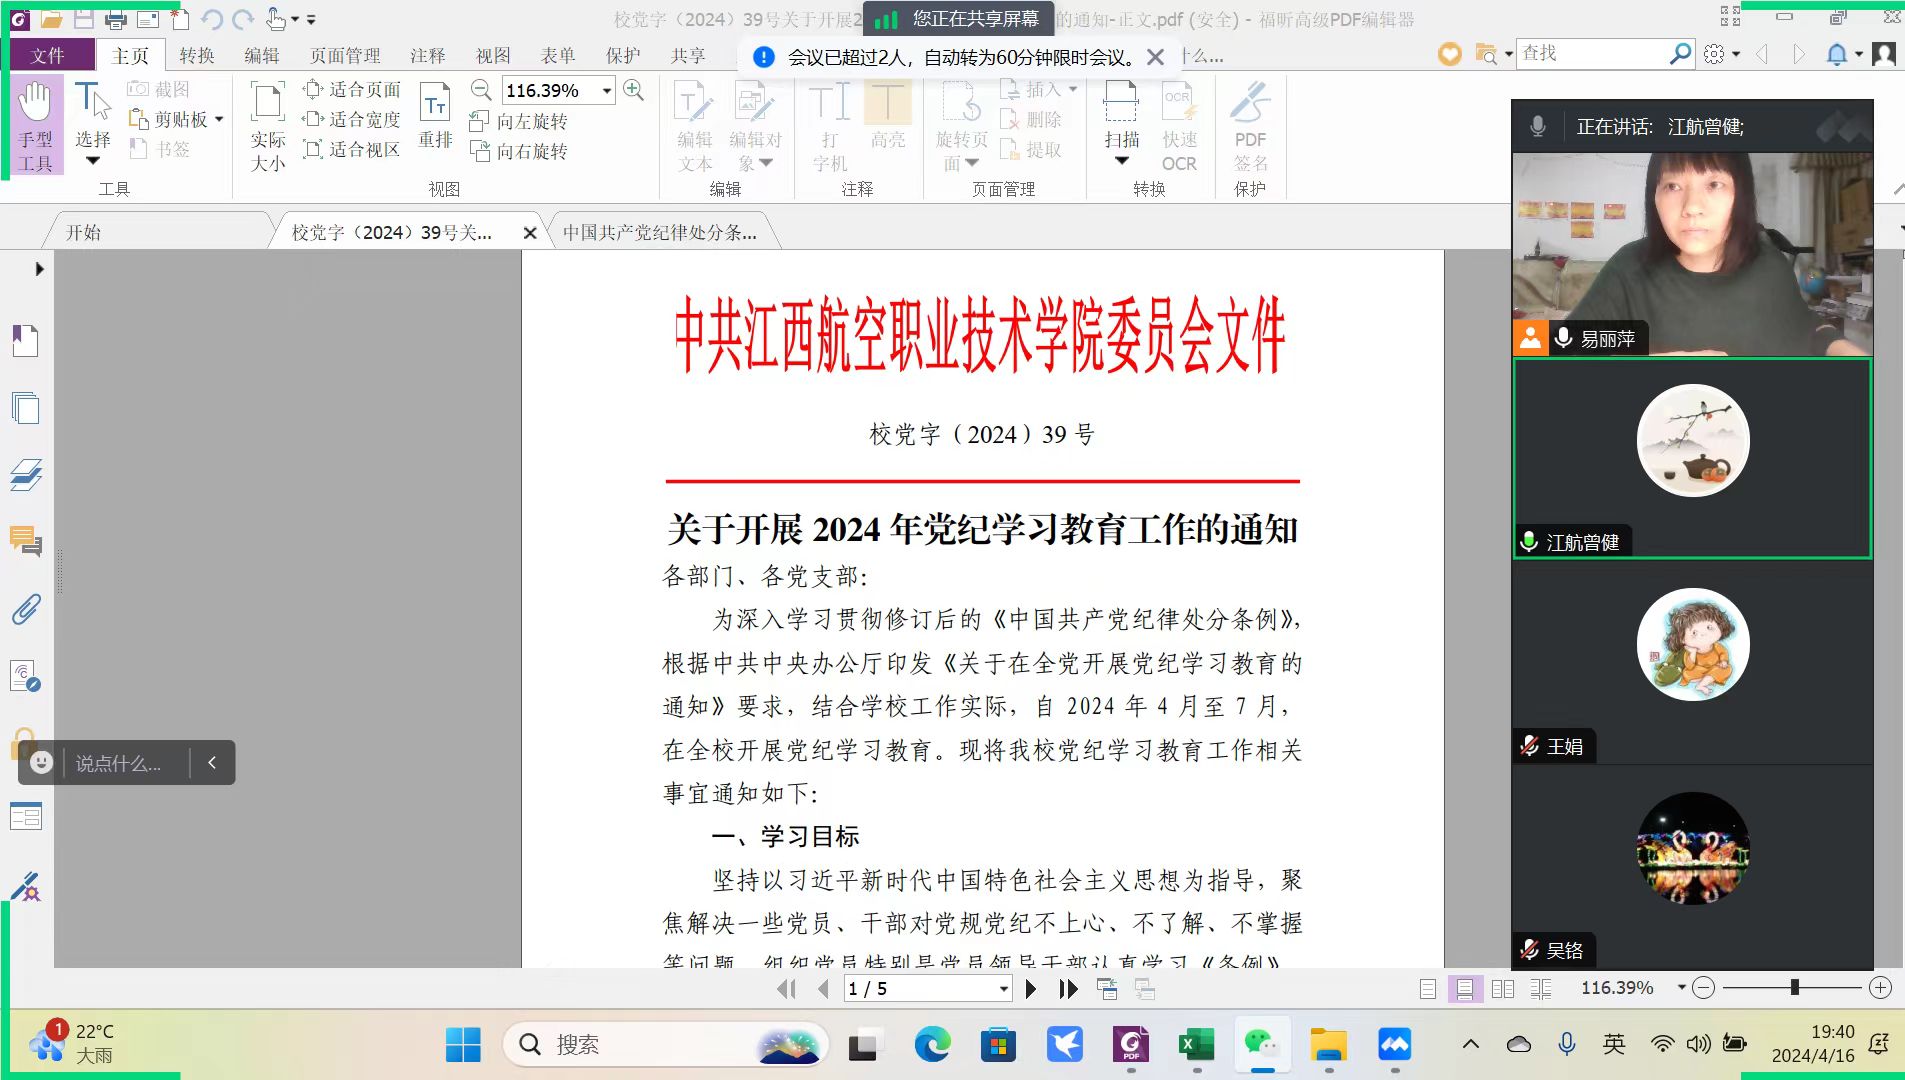Viewport: 1905px width, 1080px height.
Task: Click the rotate left (向左旋转) icon
Action: tap(480, 122)
